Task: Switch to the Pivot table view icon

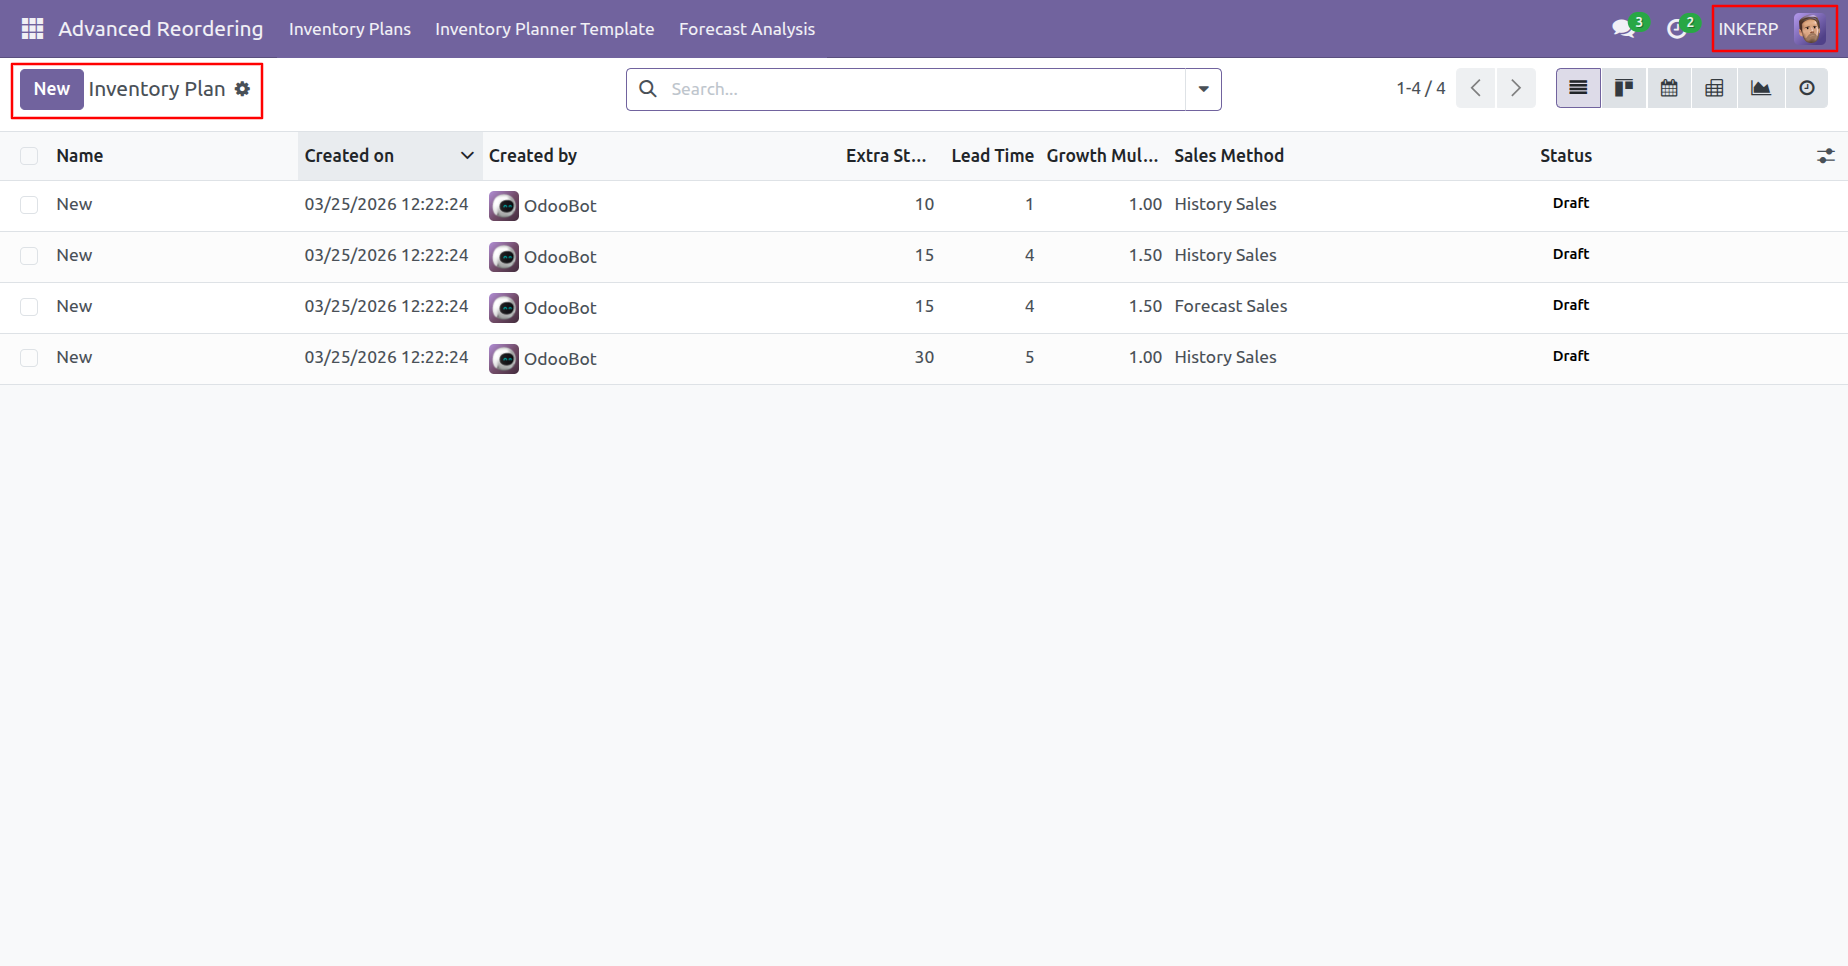Action: (x=1714, y=88)
